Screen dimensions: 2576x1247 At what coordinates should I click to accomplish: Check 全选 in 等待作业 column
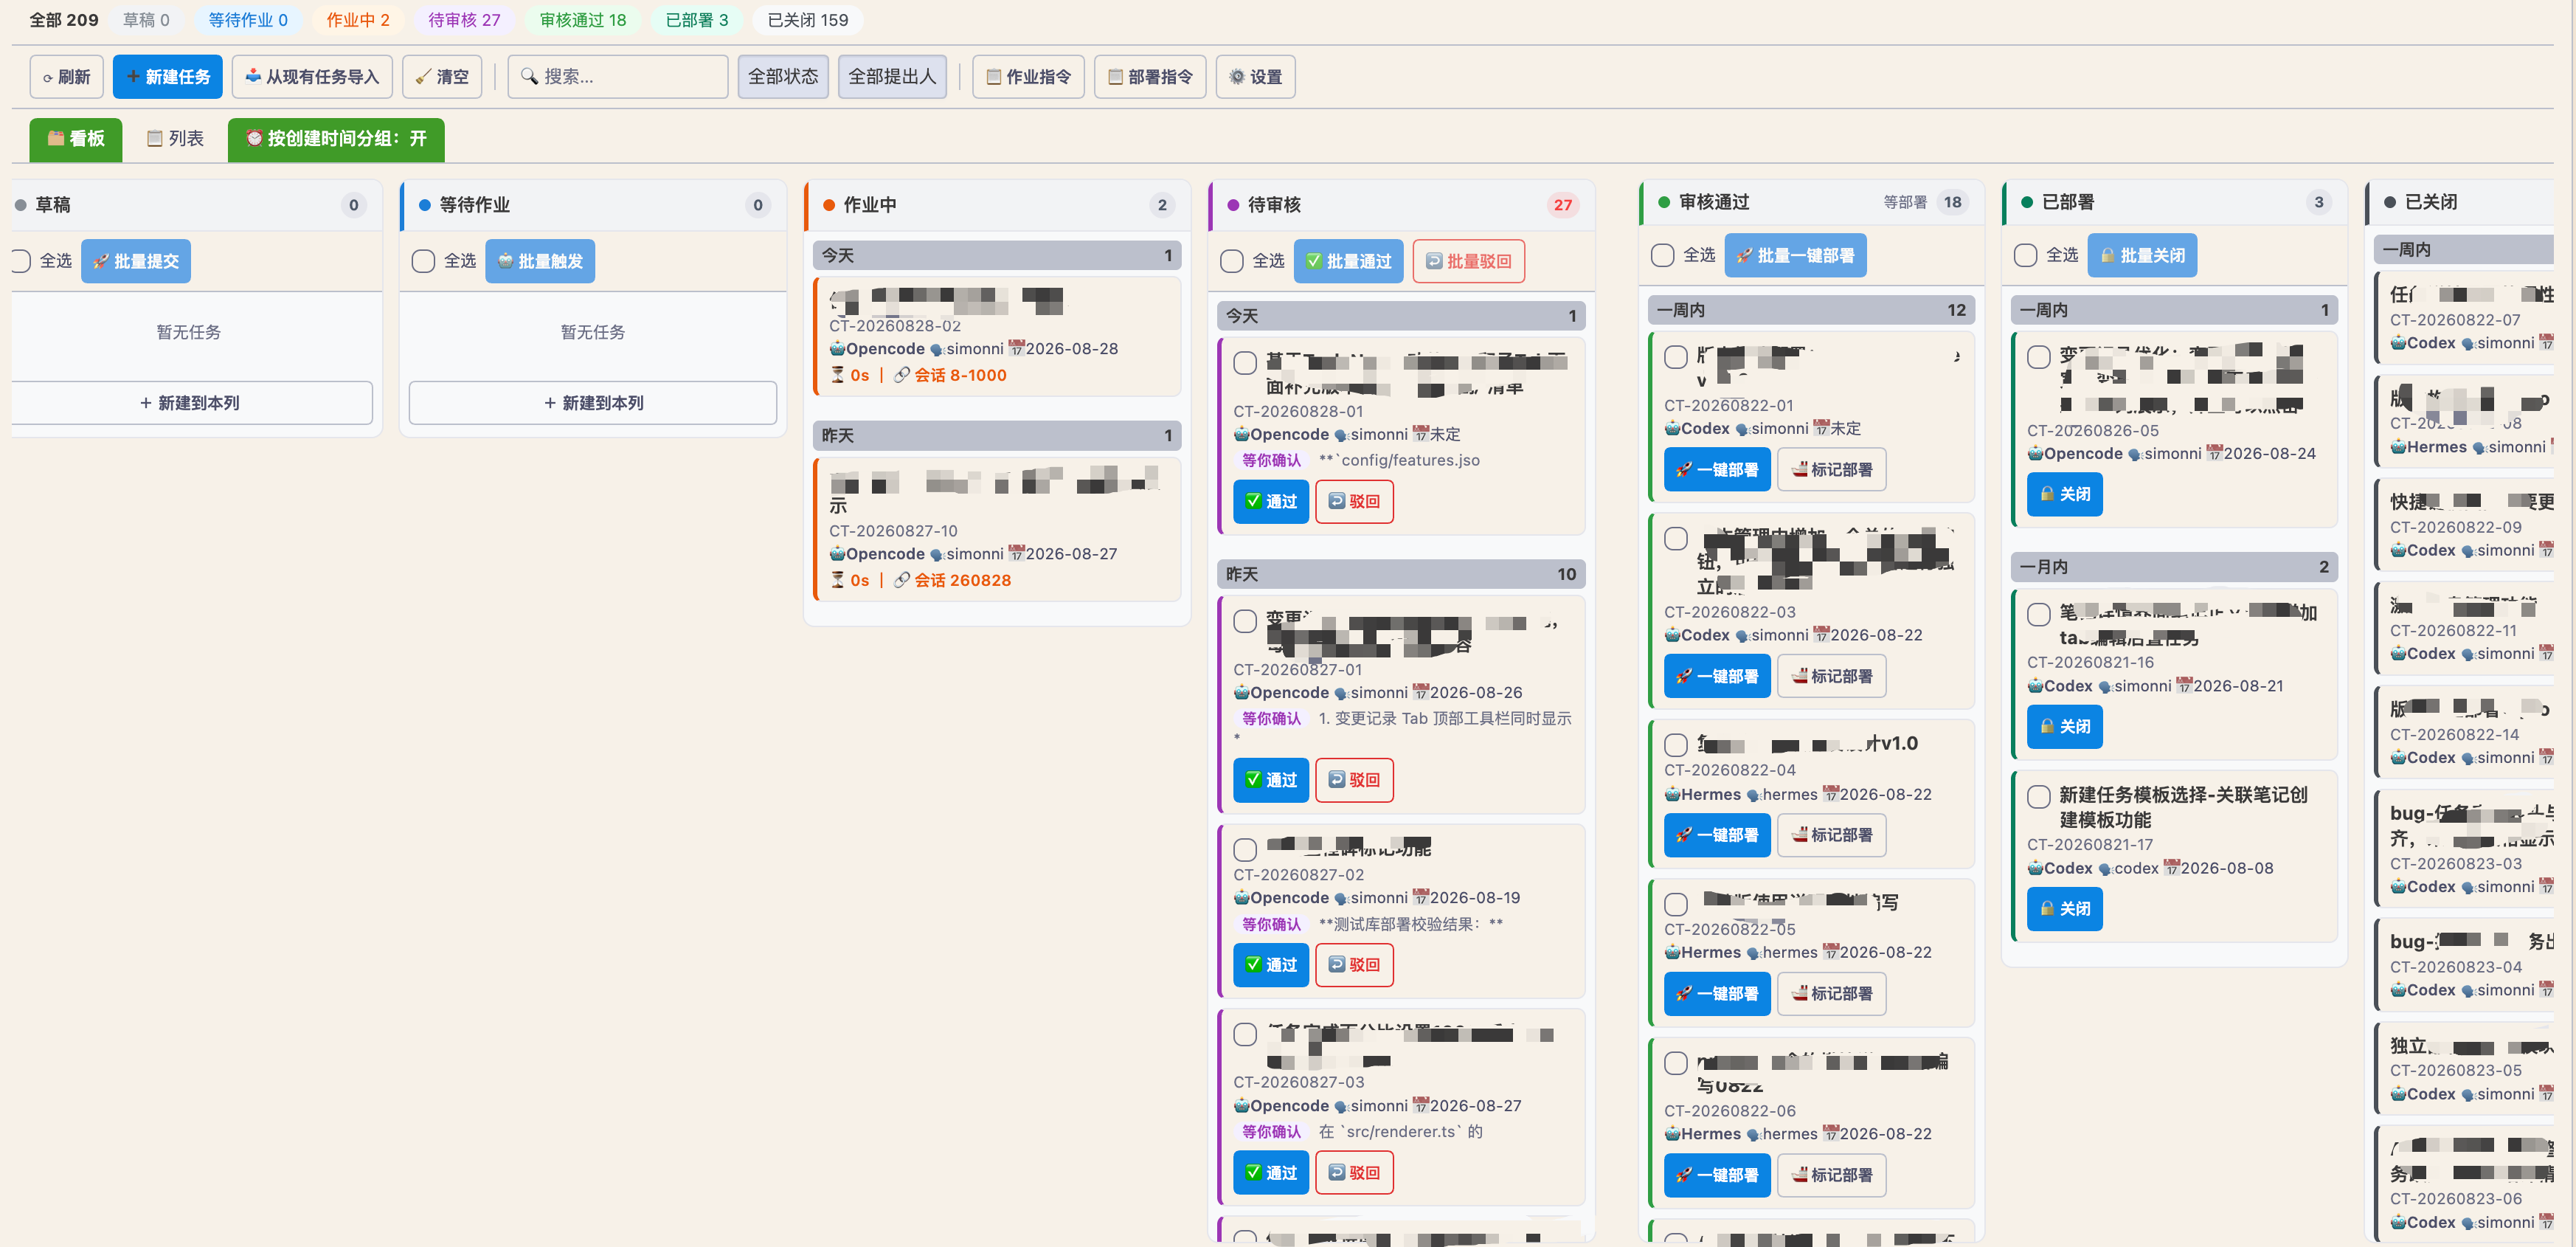pyautogui.click(x=423, y=261)
